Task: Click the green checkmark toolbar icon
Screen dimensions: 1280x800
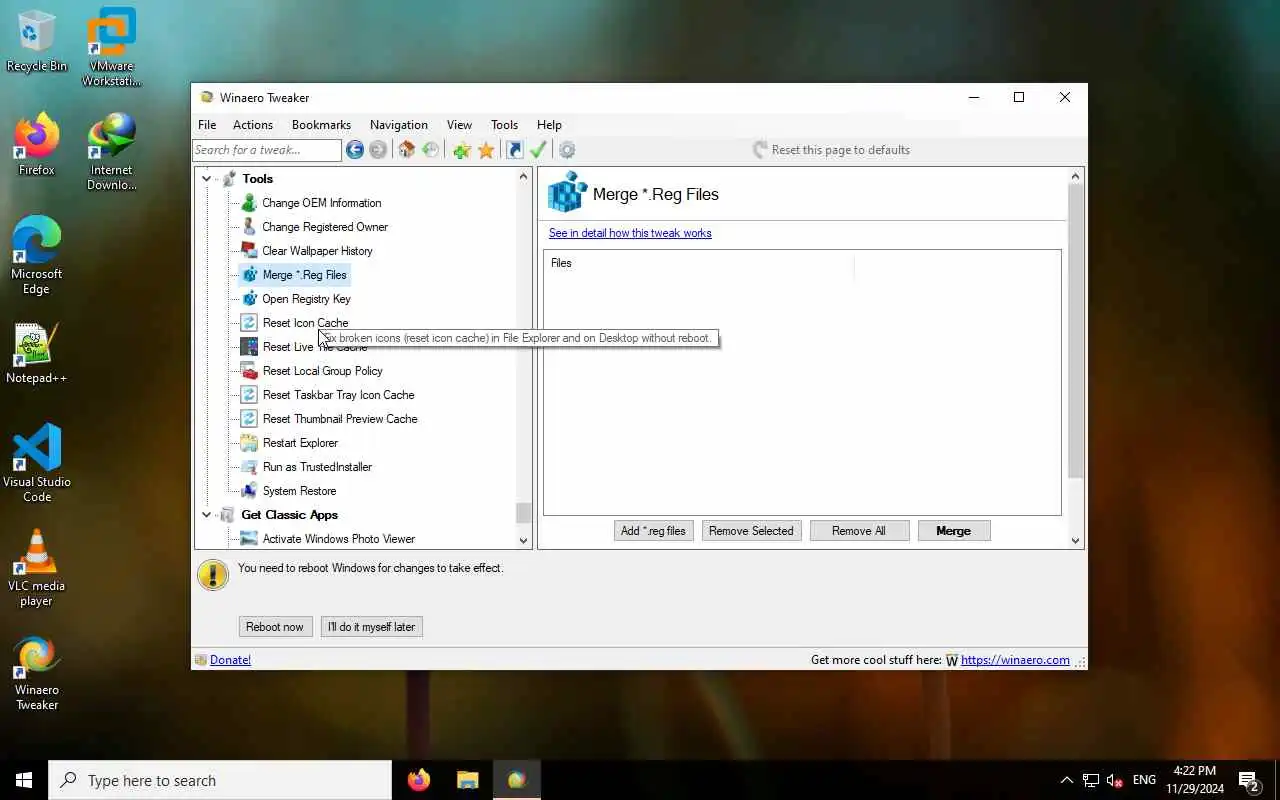Action: point(538,150)
